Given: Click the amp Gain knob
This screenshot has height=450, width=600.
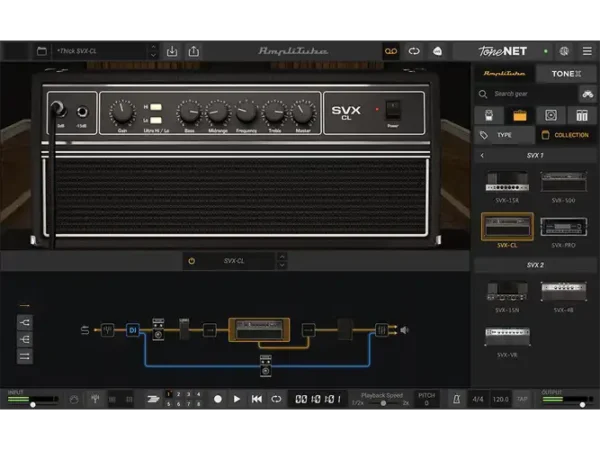Looking at the screenshot, I should 122,112.
